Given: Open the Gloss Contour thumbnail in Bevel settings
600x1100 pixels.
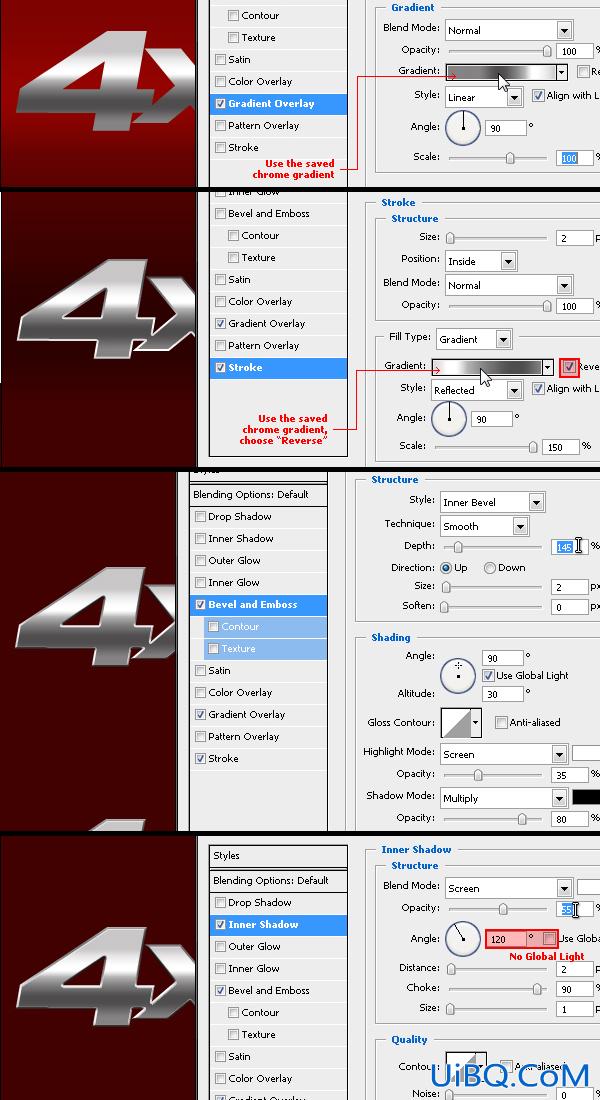Looking at the screenshot, I should tap(455, 722).
